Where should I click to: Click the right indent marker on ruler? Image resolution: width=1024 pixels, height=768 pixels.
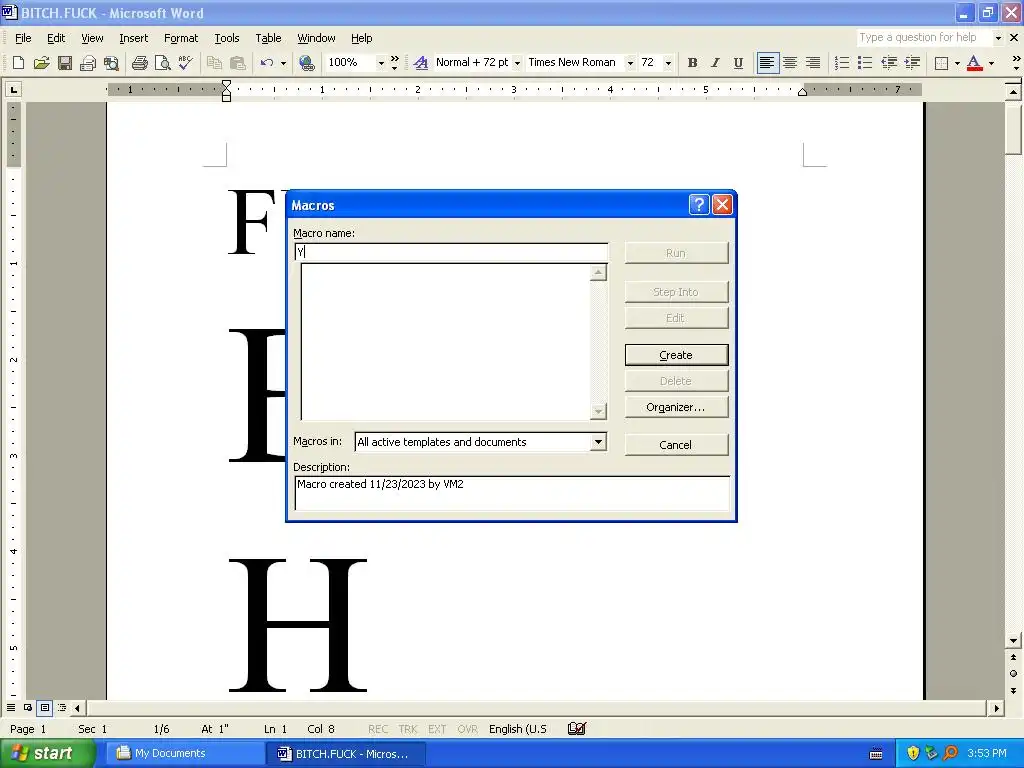[x=803, y=92]
